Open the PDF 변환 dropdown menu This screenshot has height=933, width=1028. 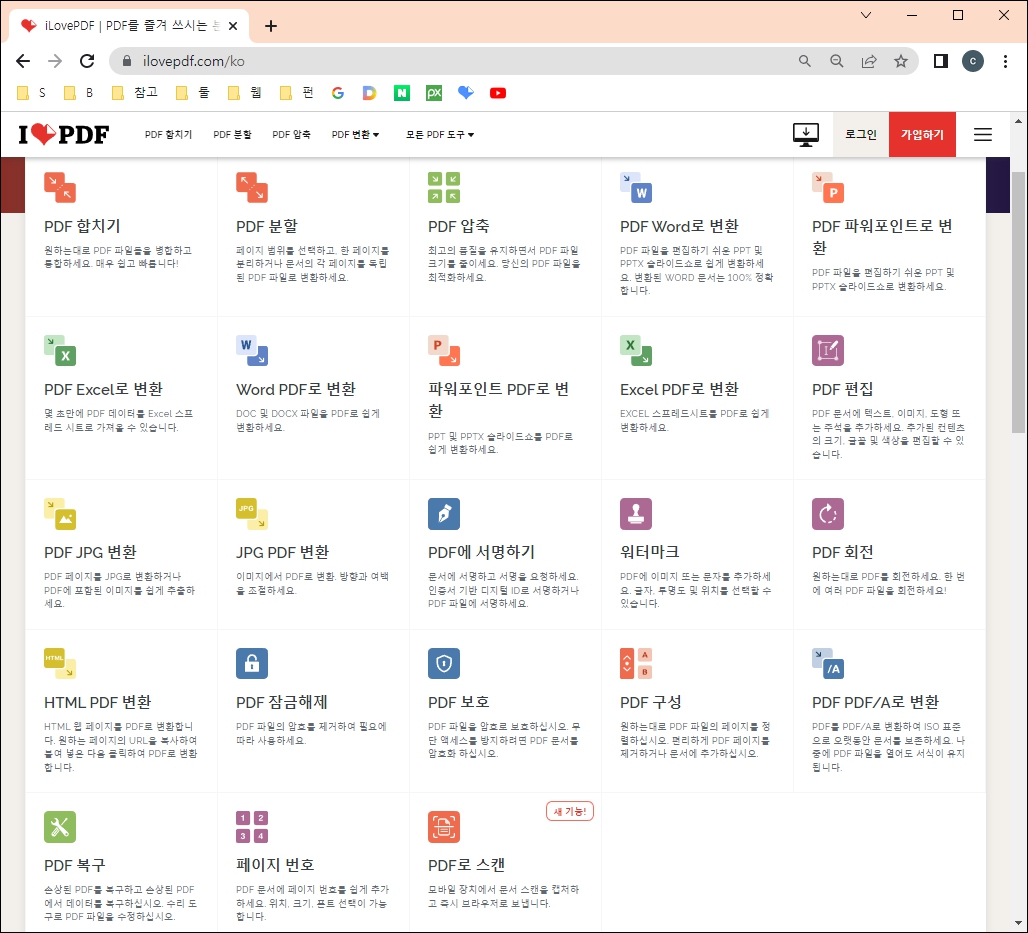point(355,134)
